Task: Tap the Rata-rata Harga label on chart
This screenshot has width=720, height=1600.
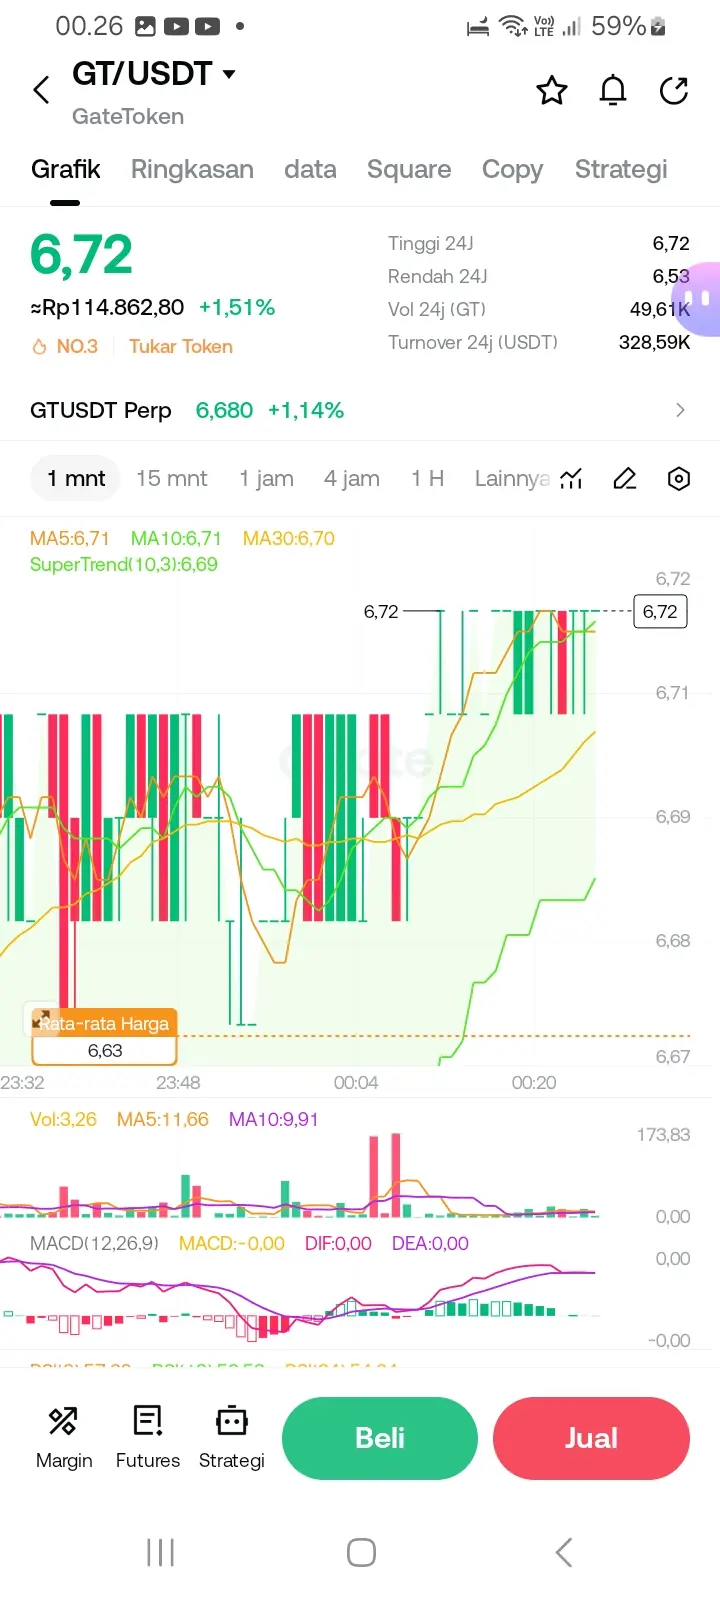Action: 104,1023
